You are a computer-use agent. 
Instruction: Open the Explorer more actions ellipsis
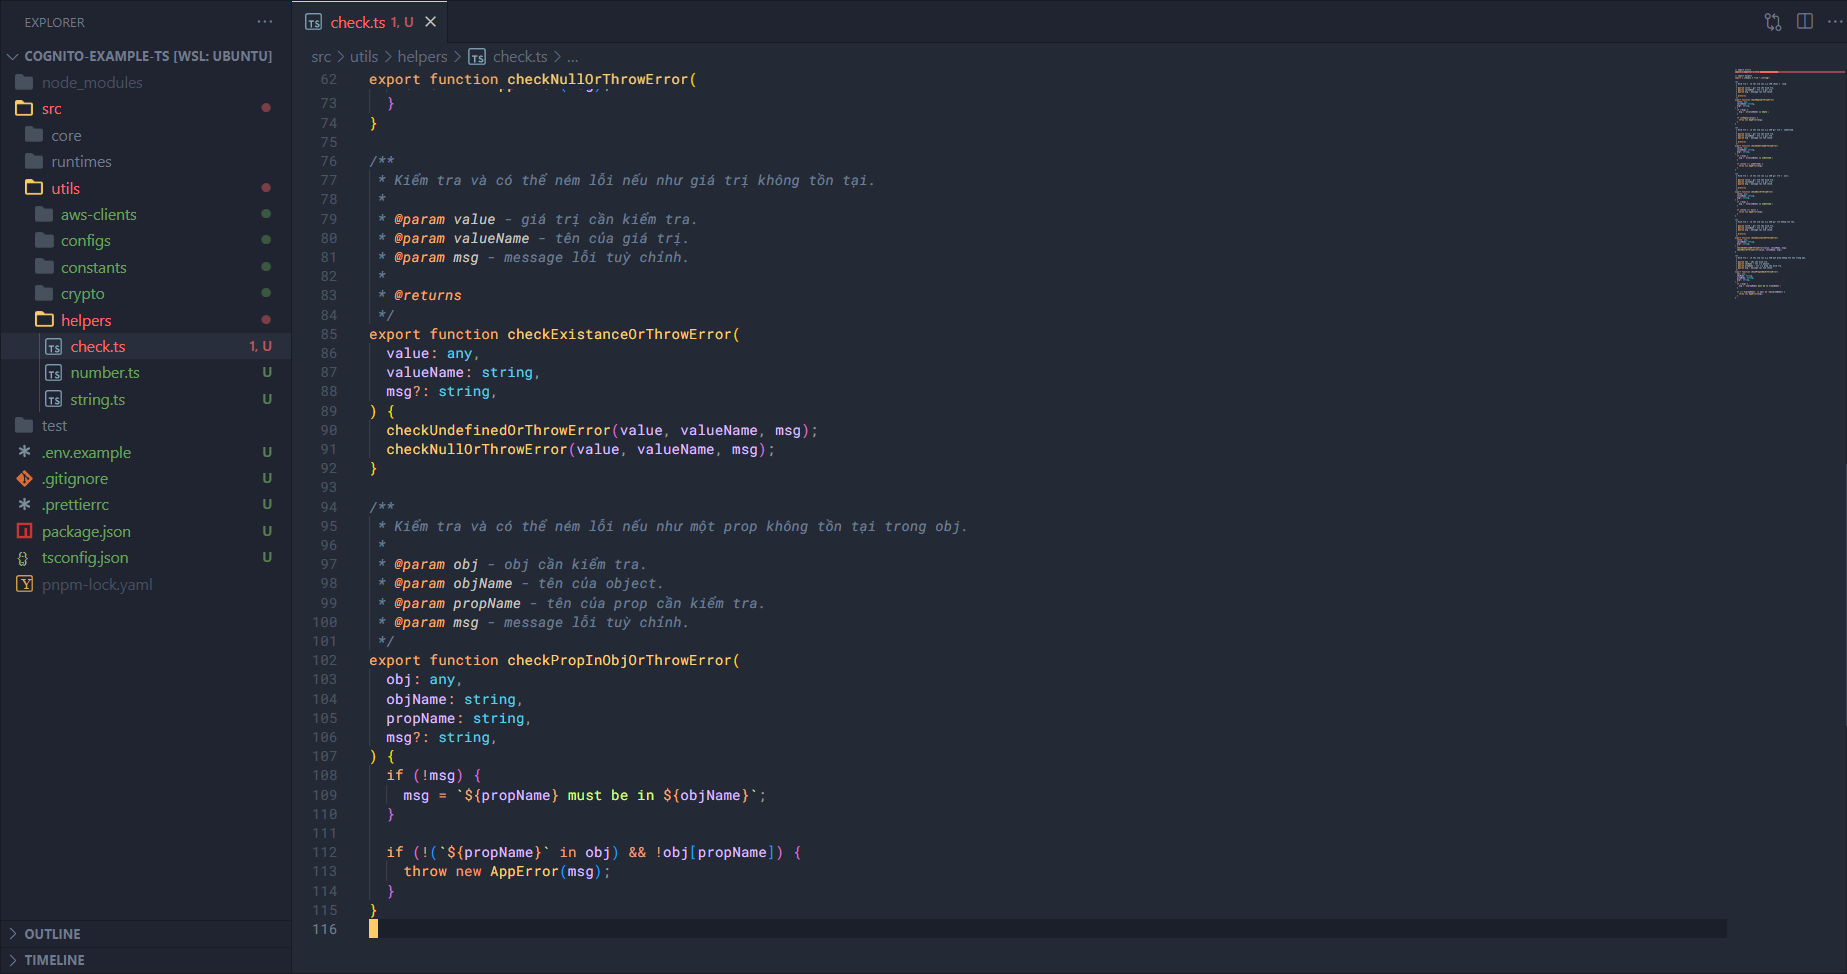[x=264, y=22]
